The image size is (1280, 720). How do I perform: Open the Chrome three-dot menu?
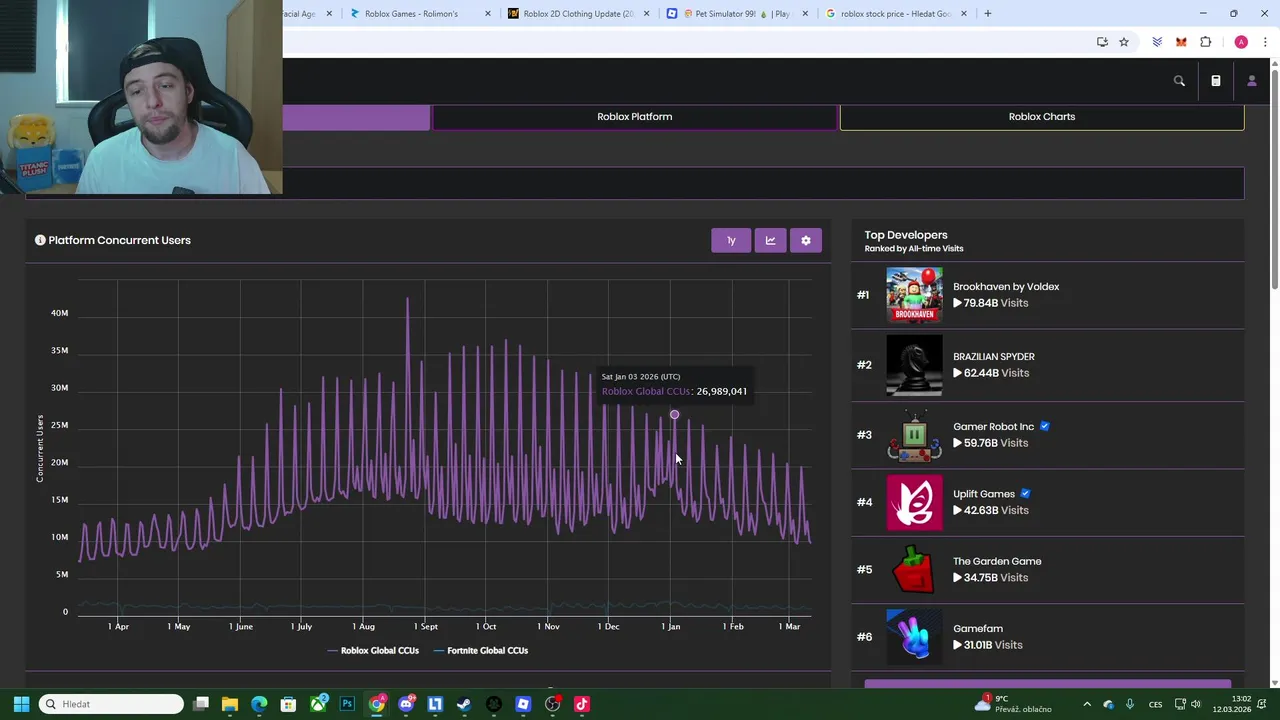[1265, 42]
